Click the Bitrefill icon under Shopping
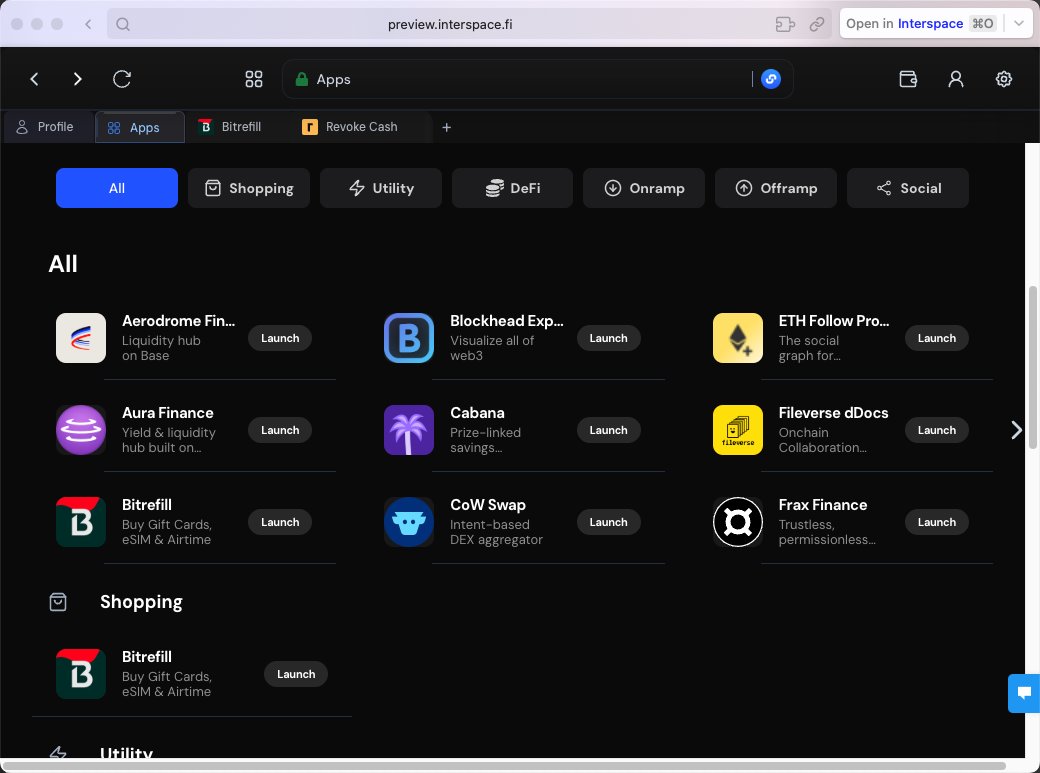 click(81, 674)
